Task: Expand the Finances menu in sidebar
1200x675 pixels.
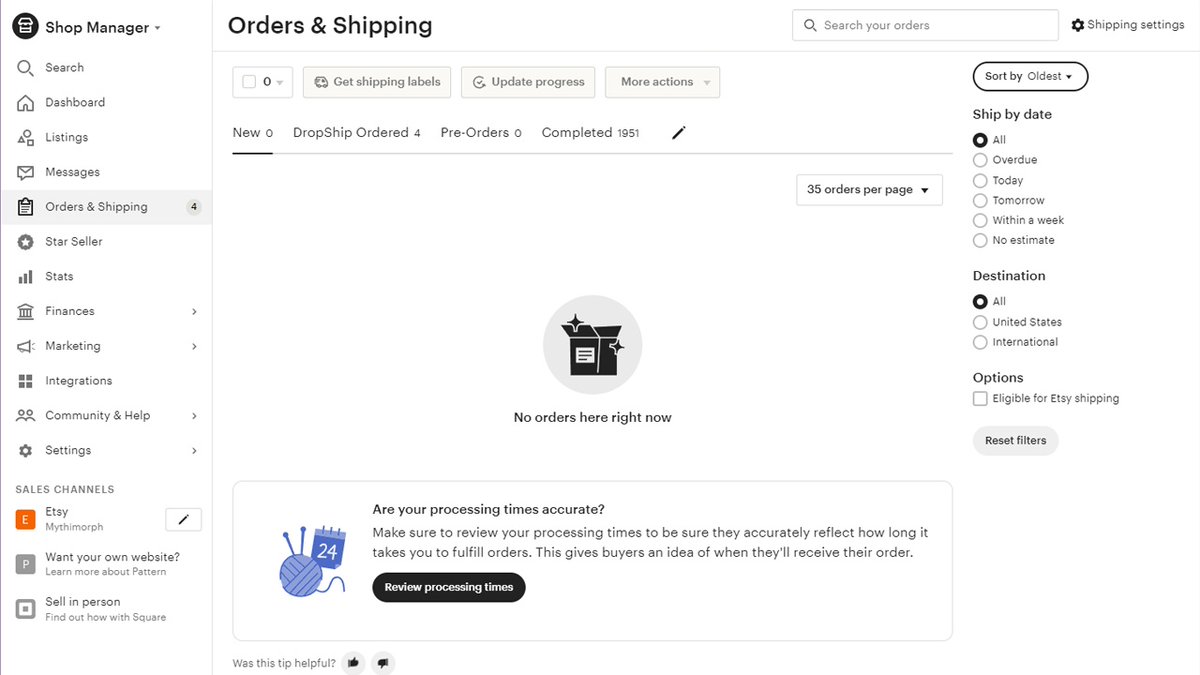Action: click(x=106, y=312)
